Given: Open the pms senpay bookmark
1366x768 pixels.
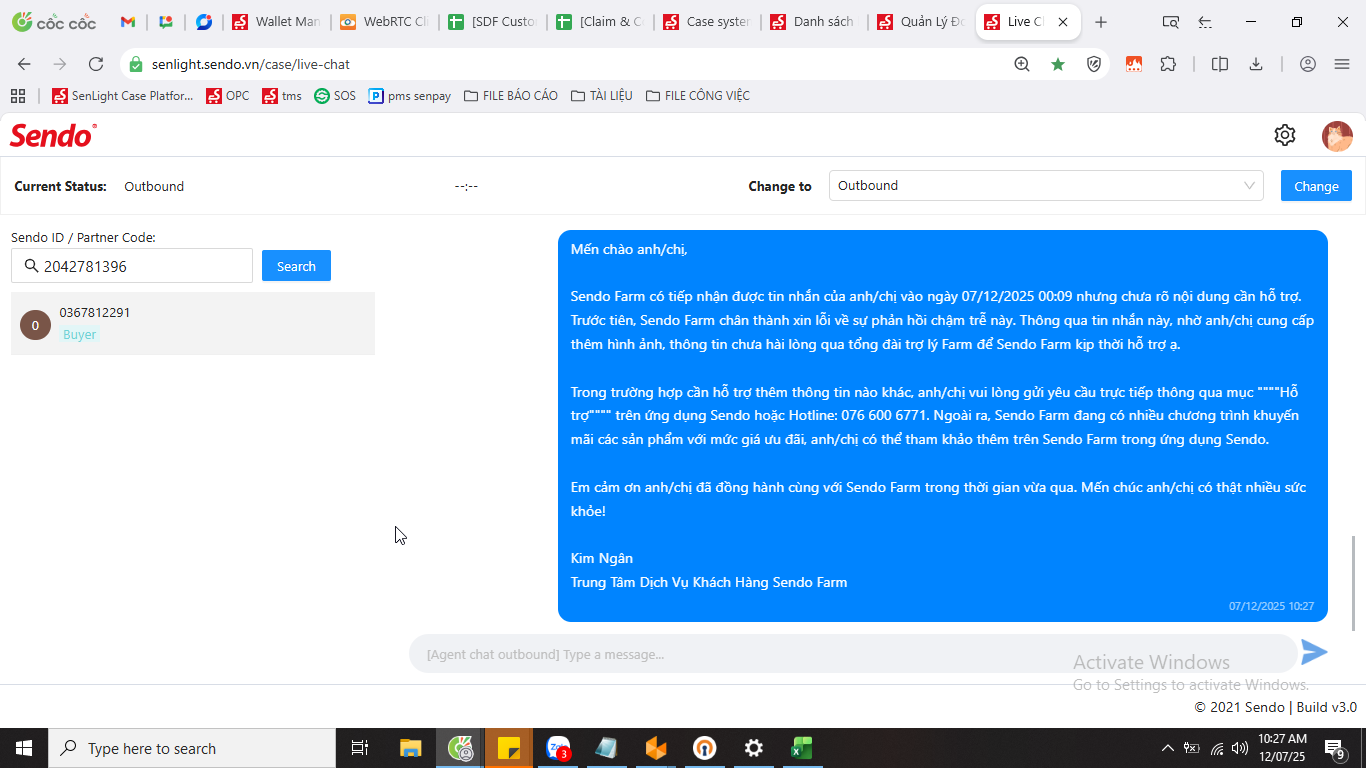Looking at the screenshot, I should click(x=410, y=96).
